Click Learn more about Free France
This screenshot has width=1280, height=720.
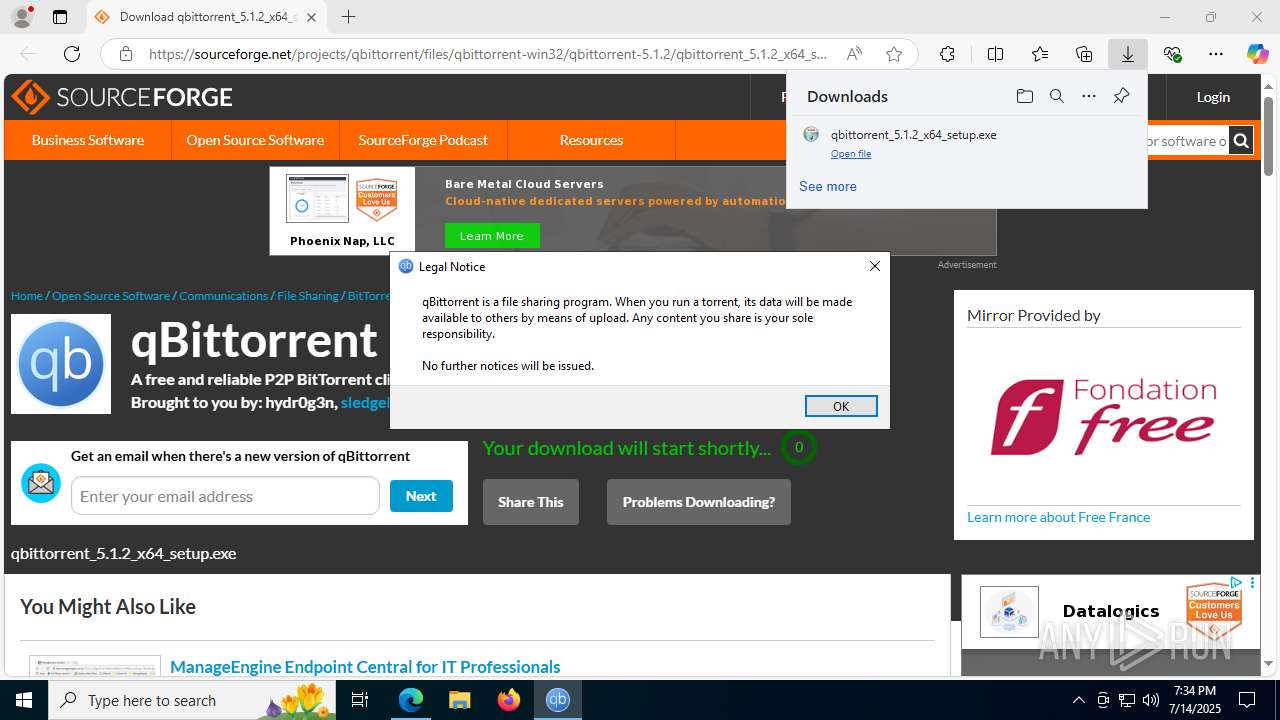(x=1058, y=517)
